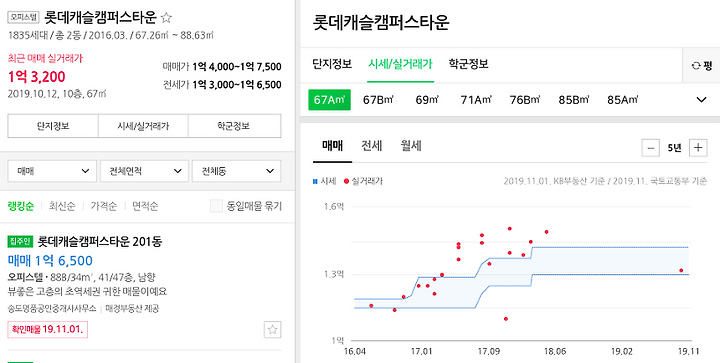Open the 전체동 building dropdown
This screenshot has width=720, height=363.
236,171
